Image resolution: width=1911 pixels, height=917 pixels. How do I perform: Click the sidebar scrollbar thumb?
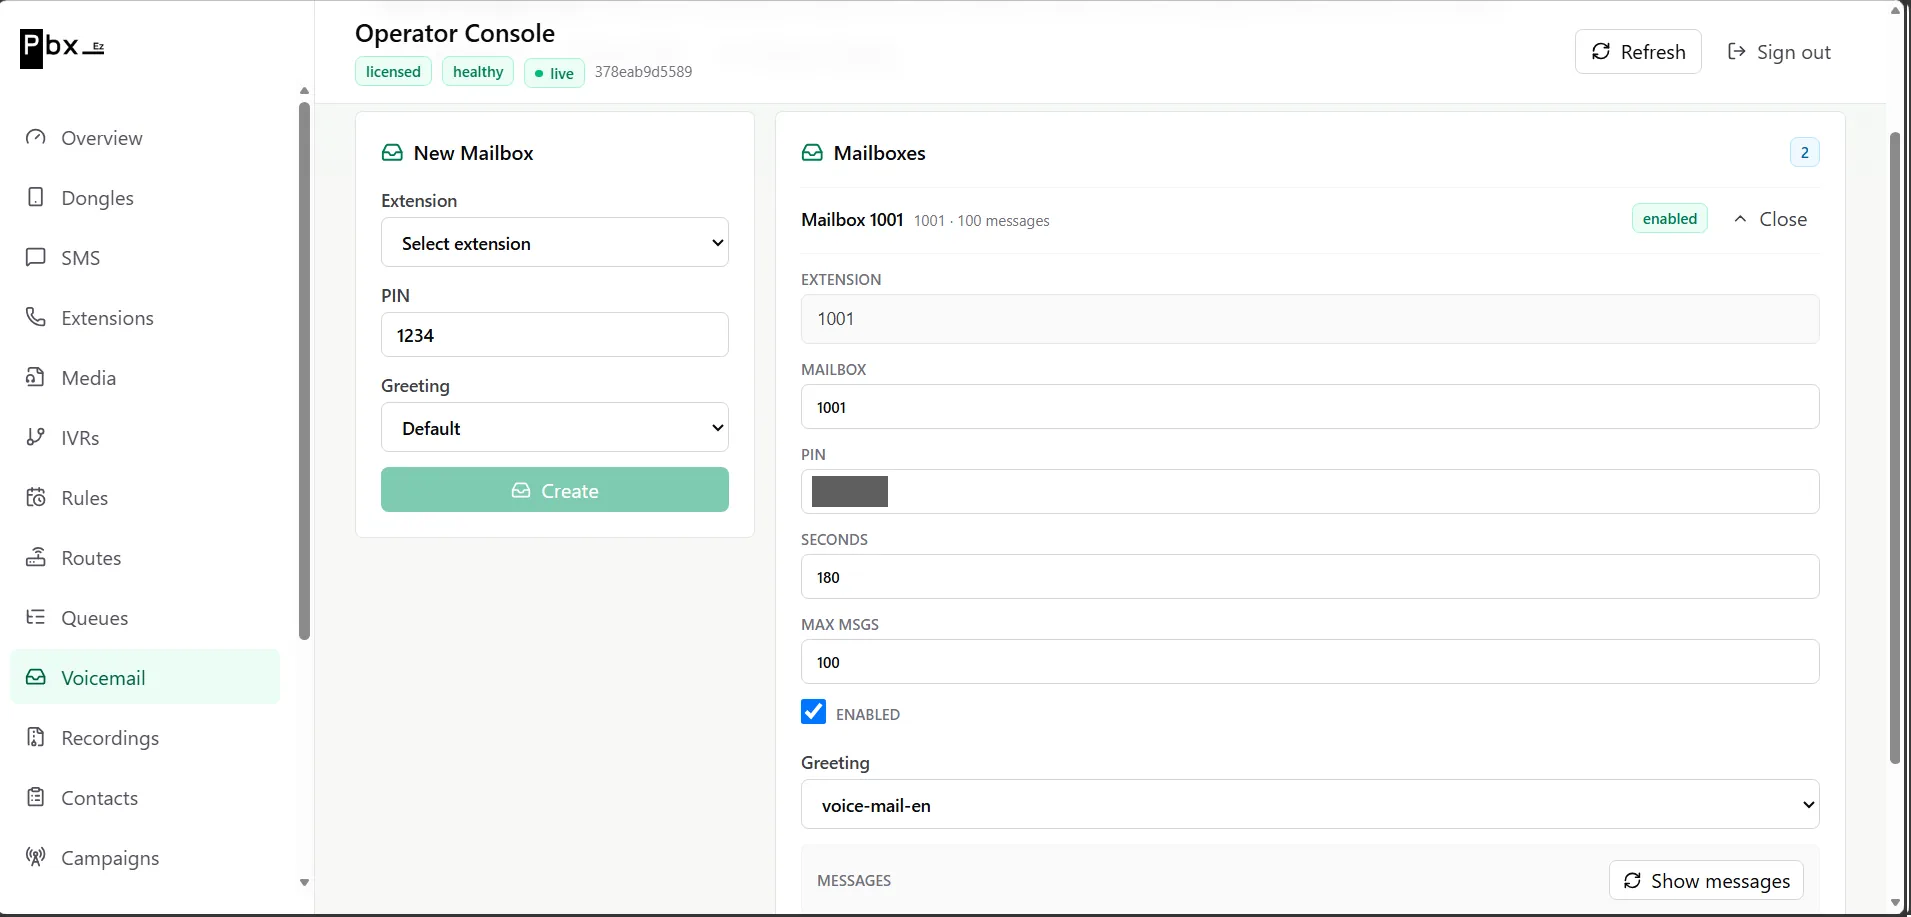click(x=304, y=370)
